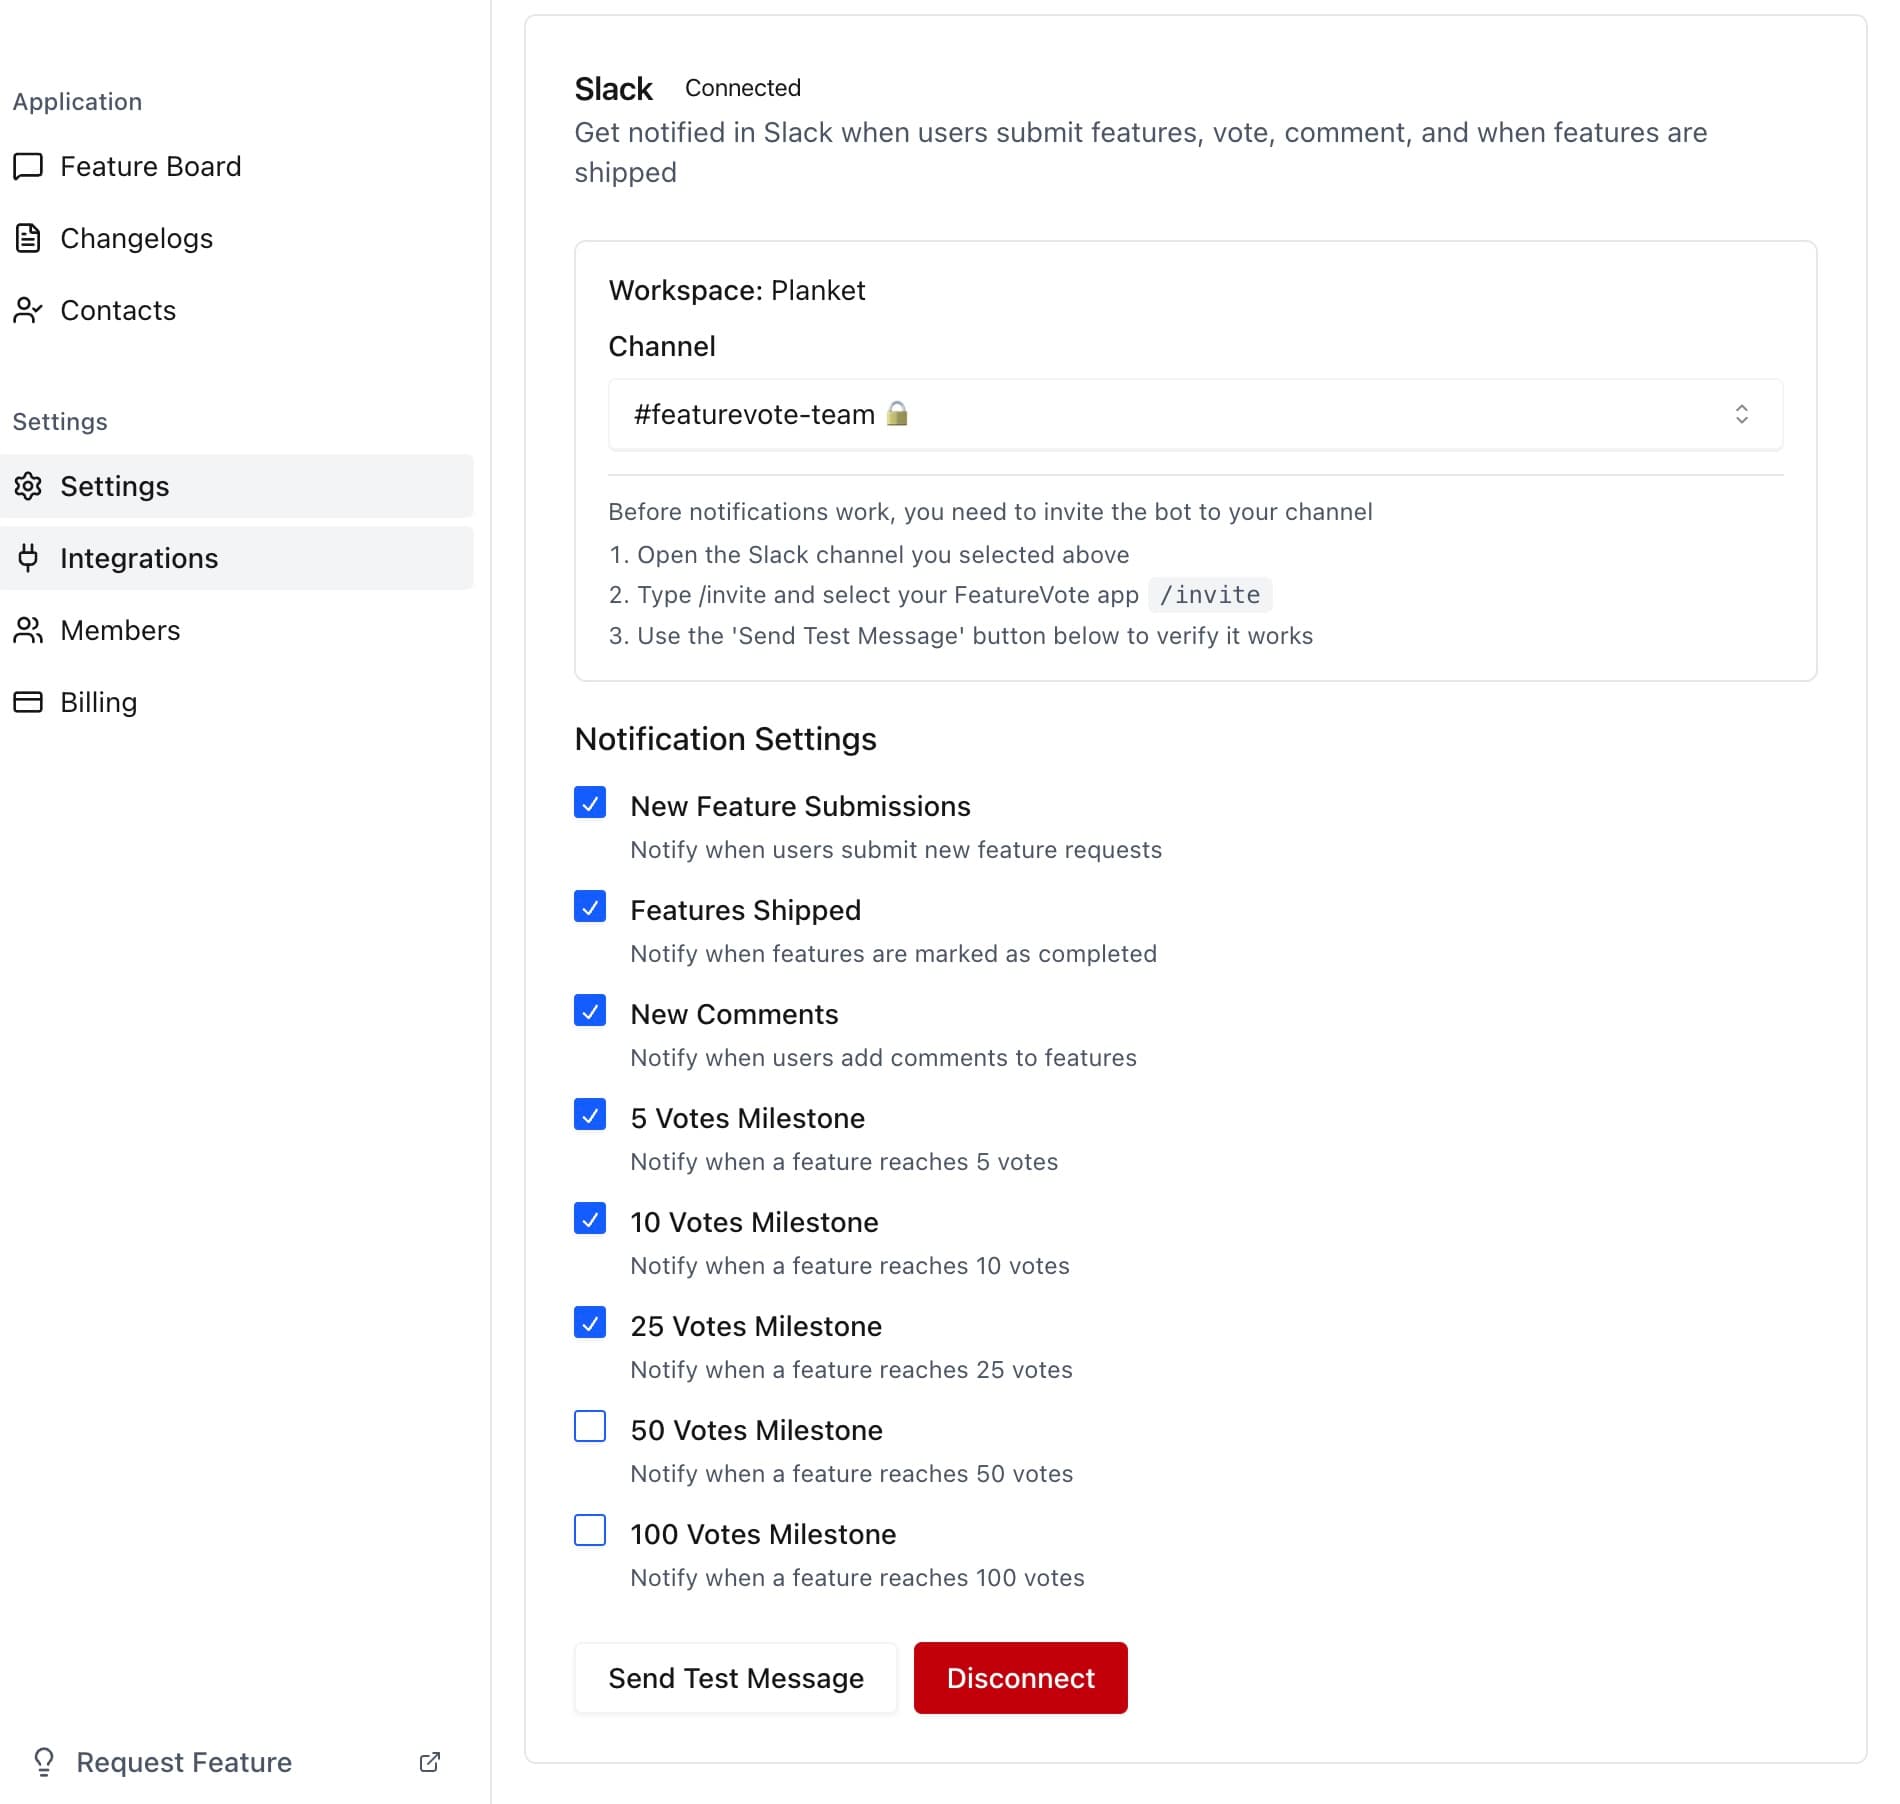Click the chevron arrows in the Channel selector
This screenshot has width=1900, height=1804.
click(1741, 414)
